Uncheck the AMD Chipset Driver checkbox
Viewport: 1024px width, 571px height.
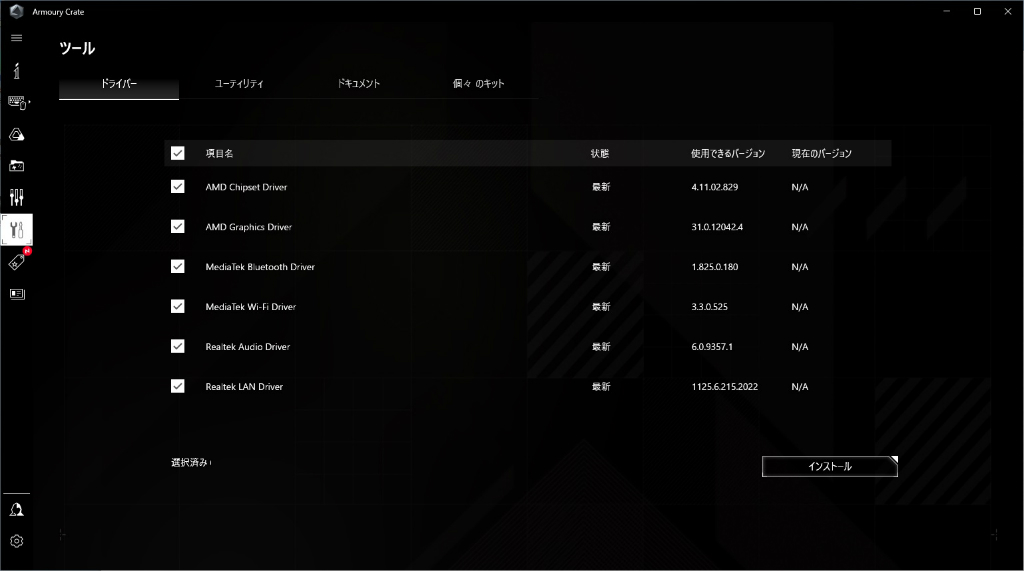point(178,186)
